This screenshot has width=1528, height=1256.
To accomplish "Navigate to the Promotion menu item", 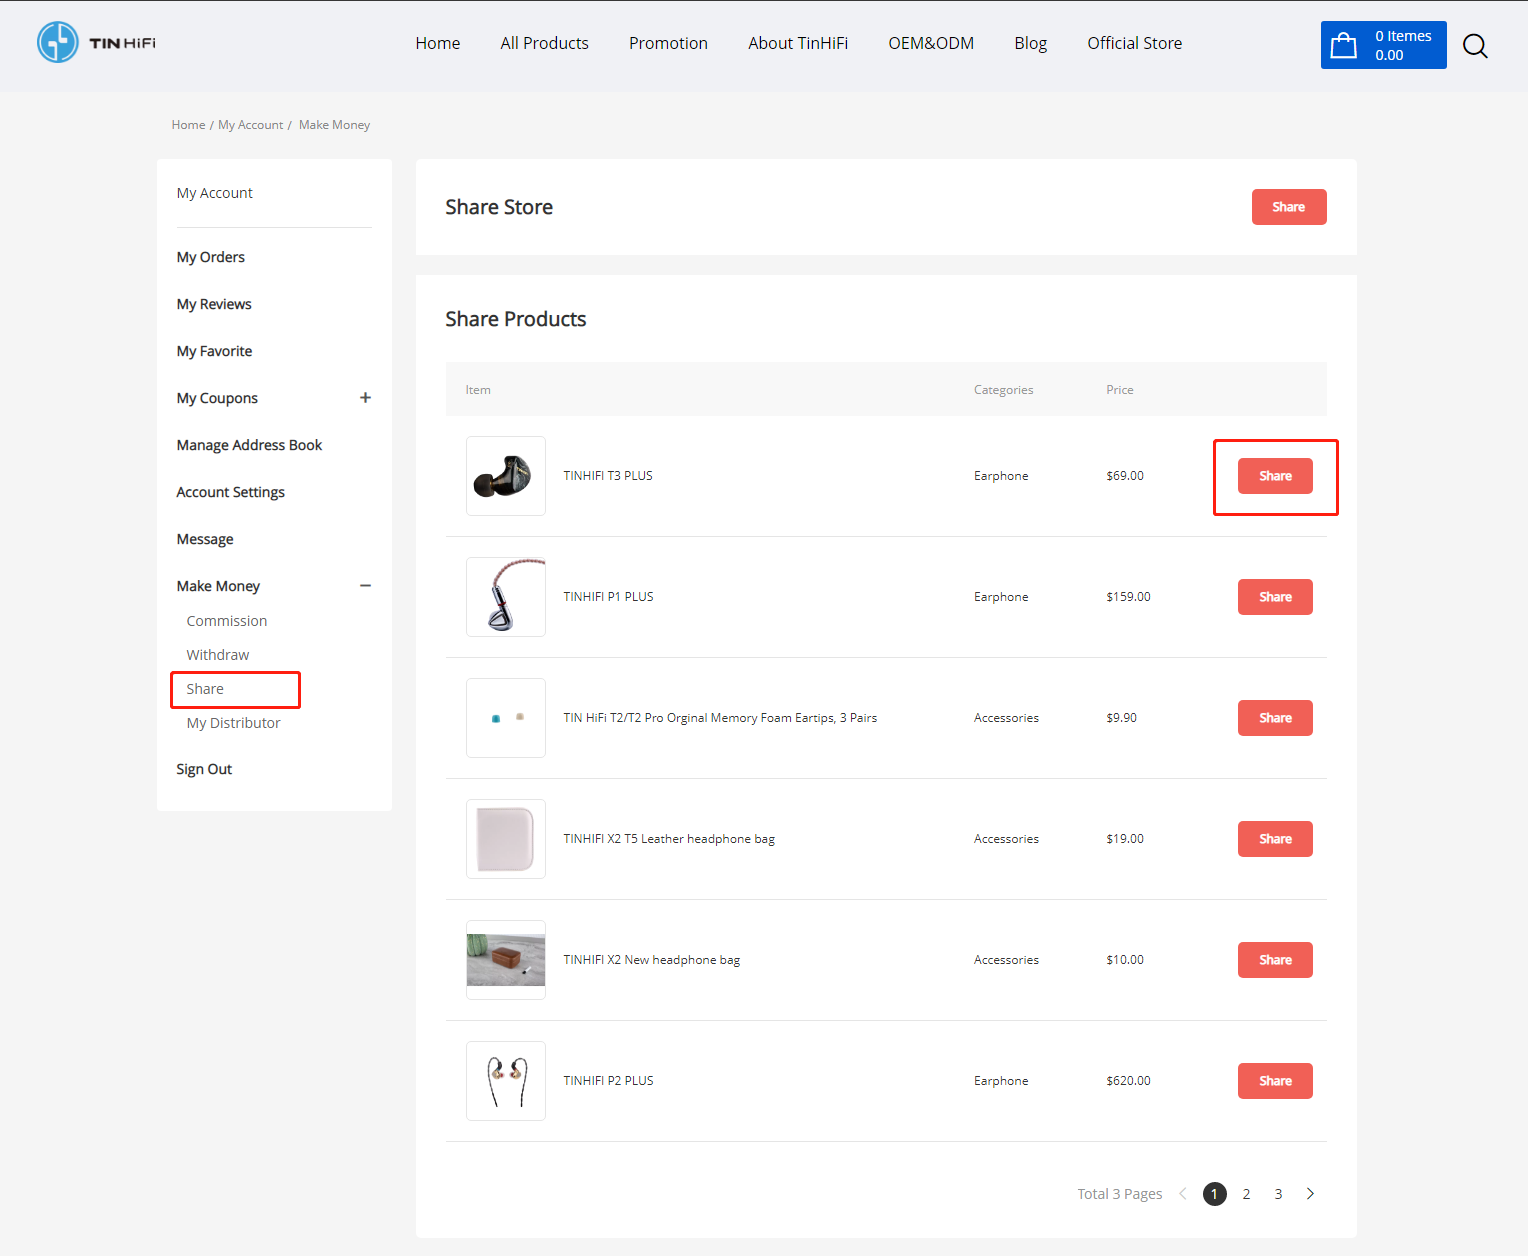I will [x=668, y=43].
